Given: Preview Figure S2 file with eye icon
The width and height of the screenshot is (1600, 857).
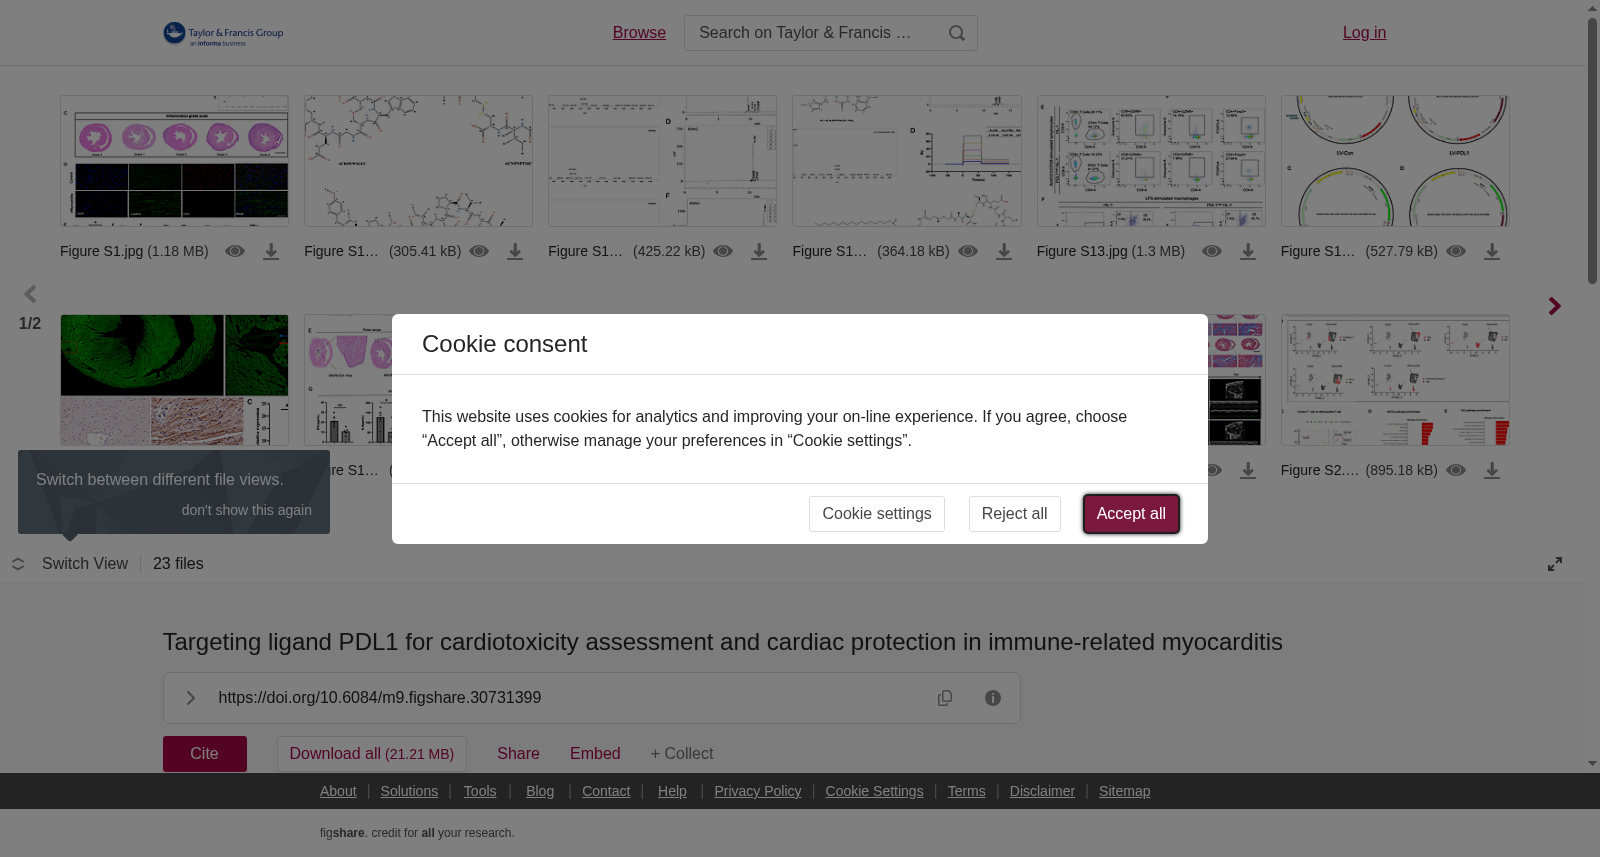Looking at the screenshot, I should pyautogui.click(x=1456, y=471).
